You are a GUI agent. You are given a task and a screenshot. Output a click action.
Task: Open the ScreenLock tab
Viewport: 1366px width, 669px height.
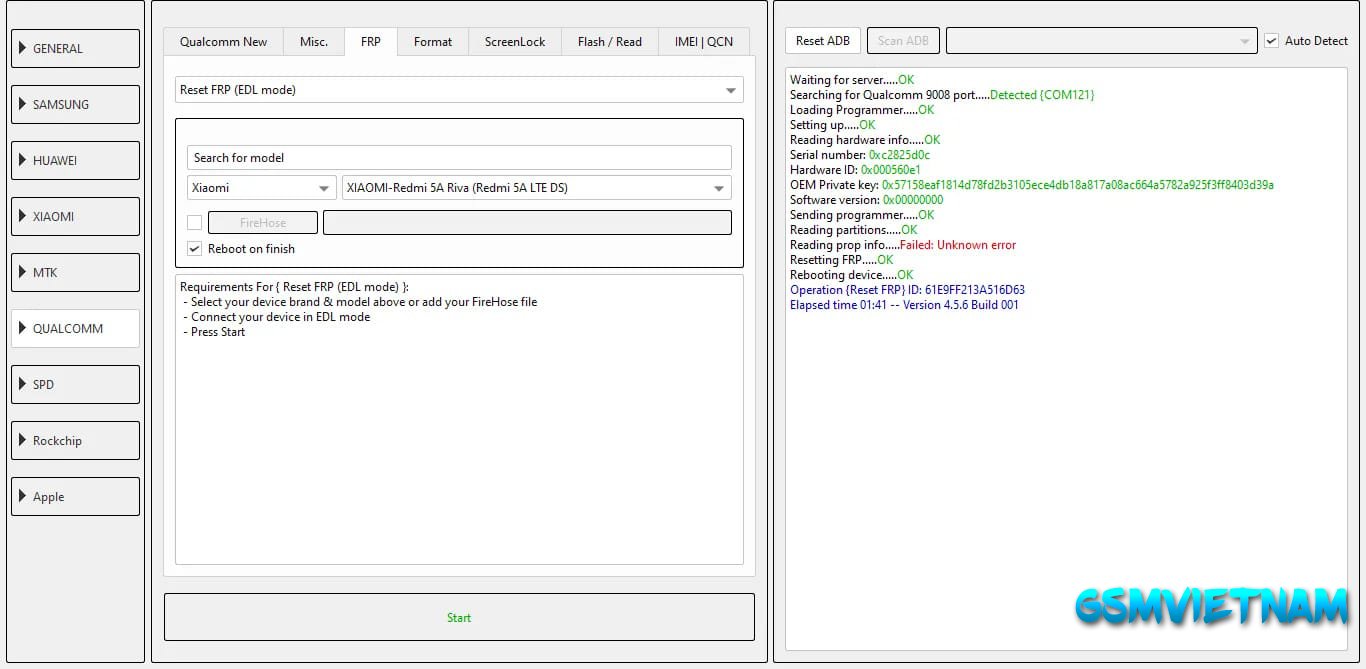click(515, 42)
